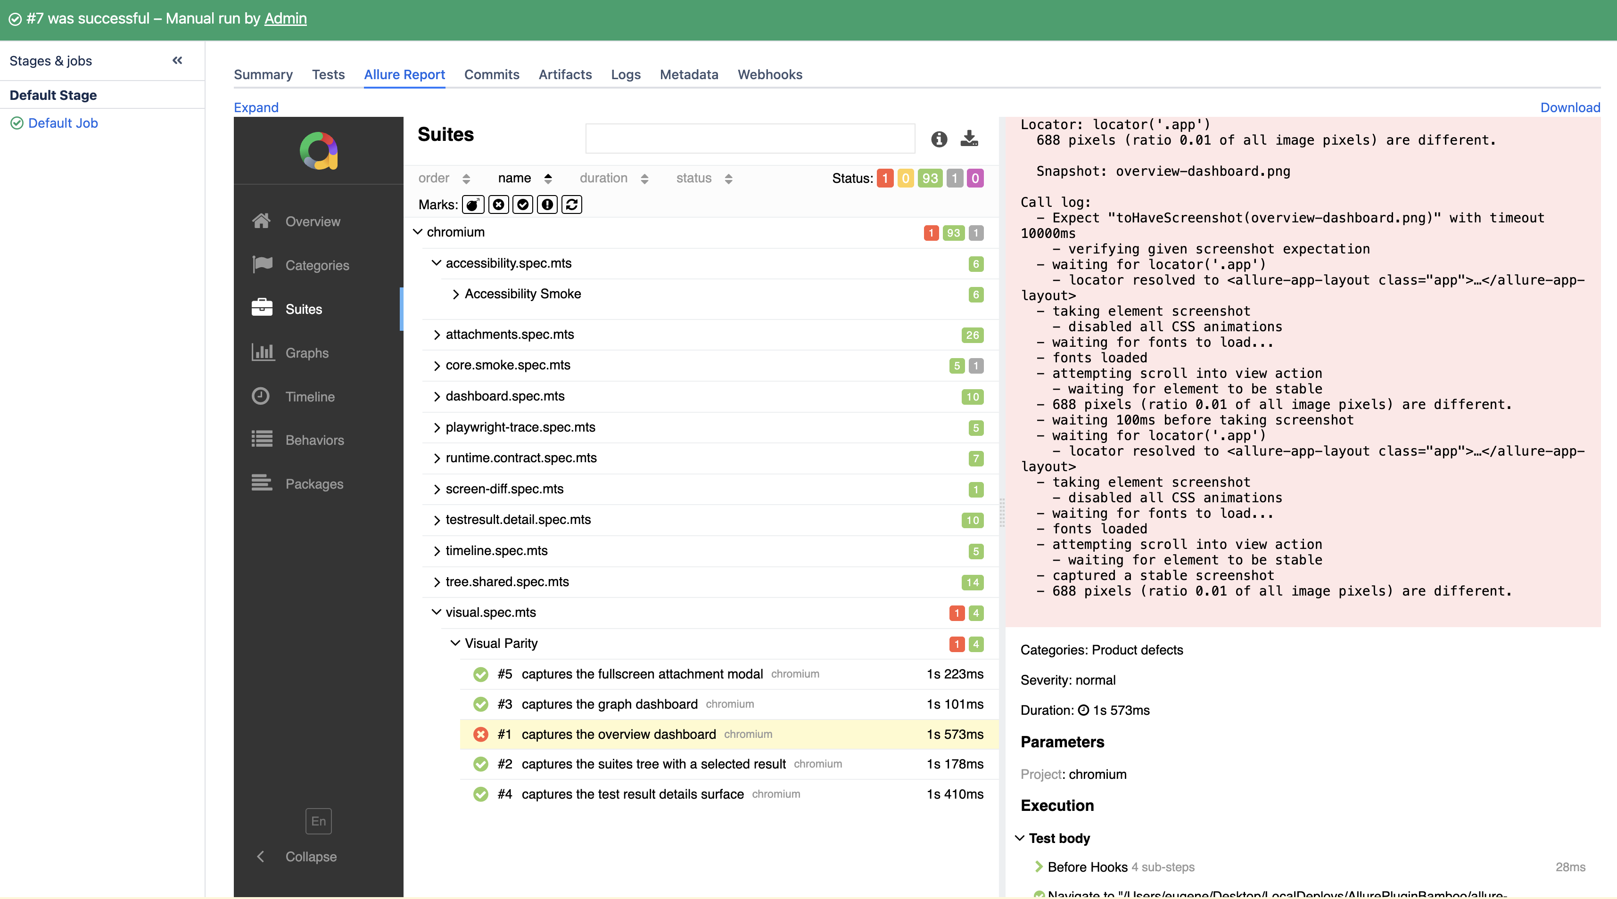Image resolution: width=1617 pixels, height=899 pixels.
Task: Open the Metadata tab
Action: pos(689,74)
